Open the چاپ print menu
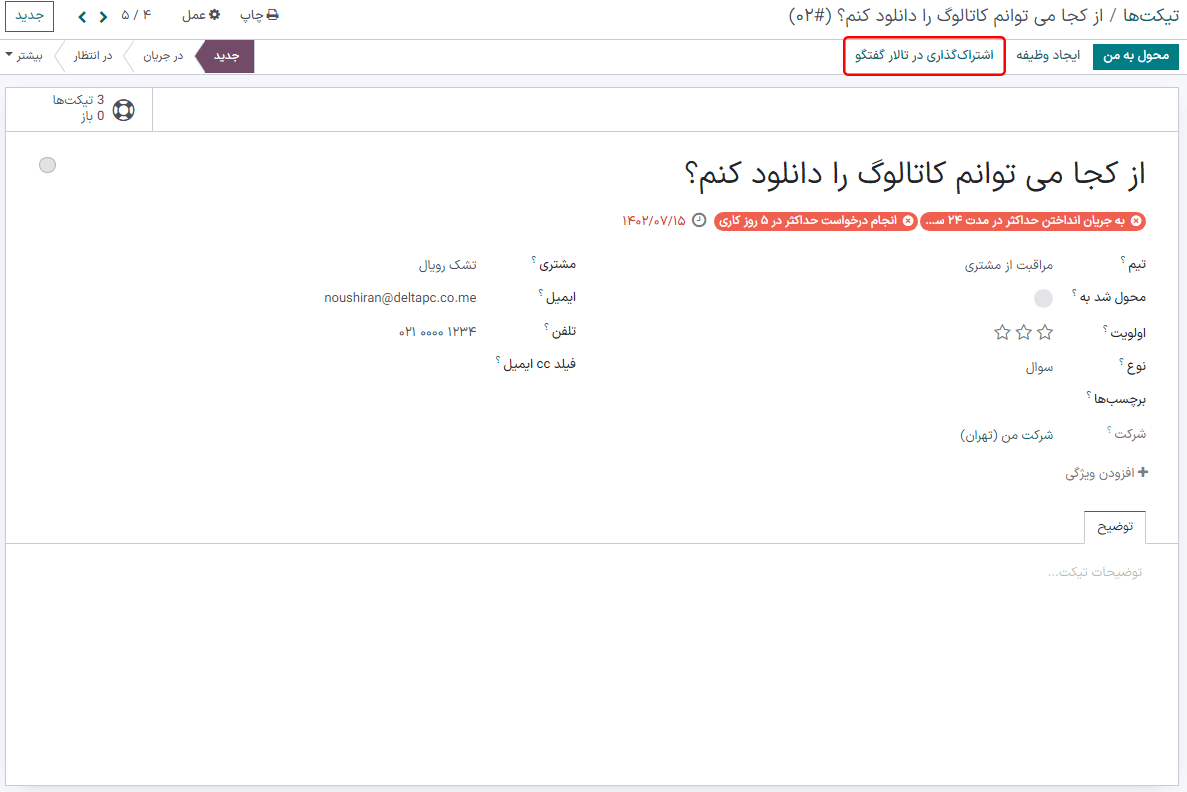The width and height of the screenshot is (1187, 792). point(259,16)
